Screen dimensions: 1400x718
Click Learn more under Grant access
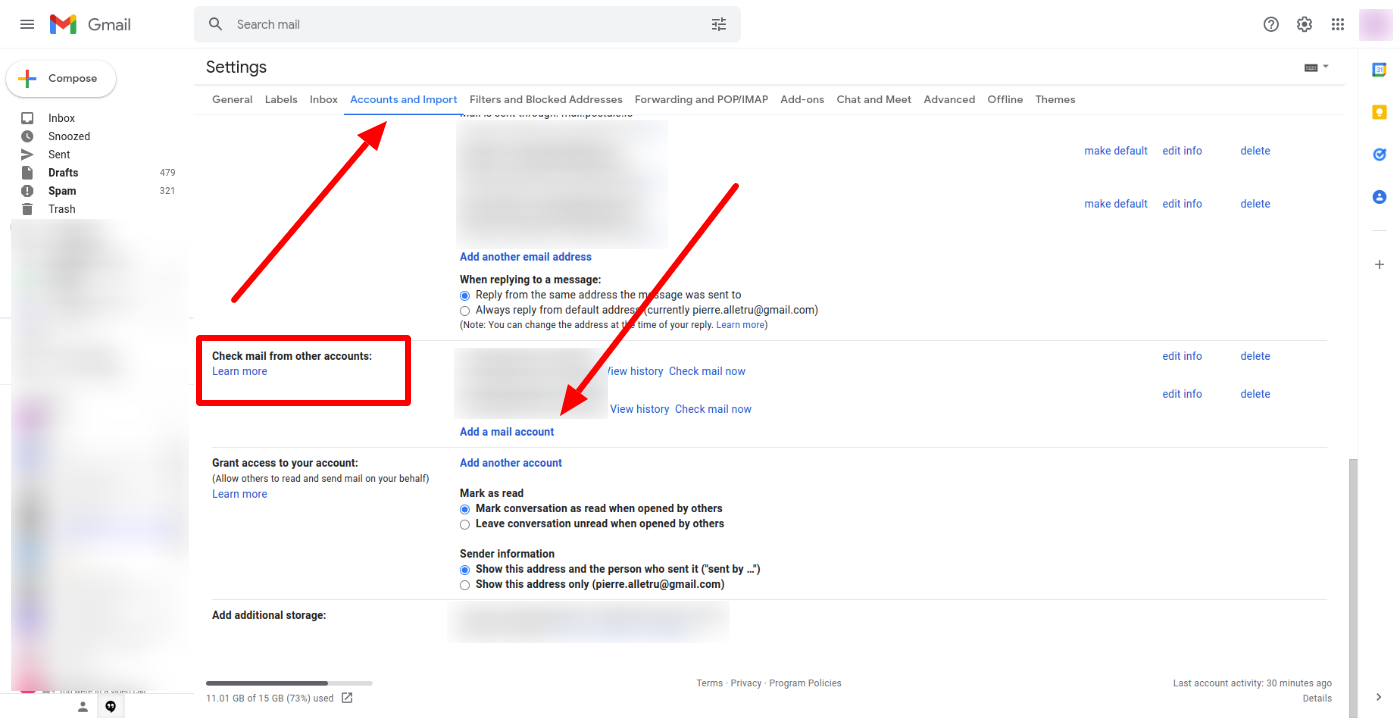coord(240,494)
